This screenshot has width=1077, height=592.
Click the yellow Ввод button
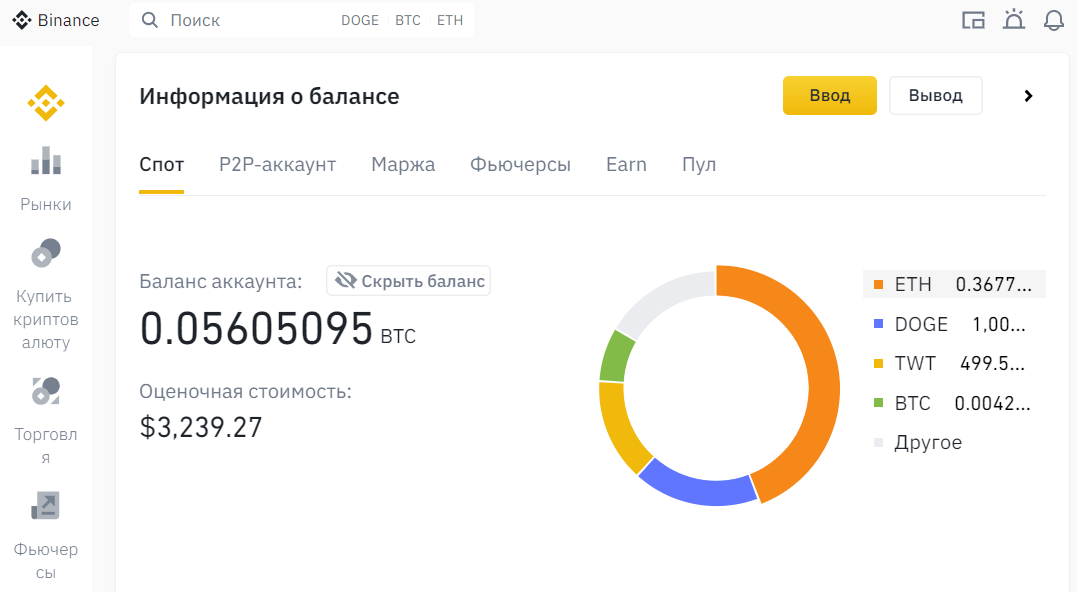(830, 95)
